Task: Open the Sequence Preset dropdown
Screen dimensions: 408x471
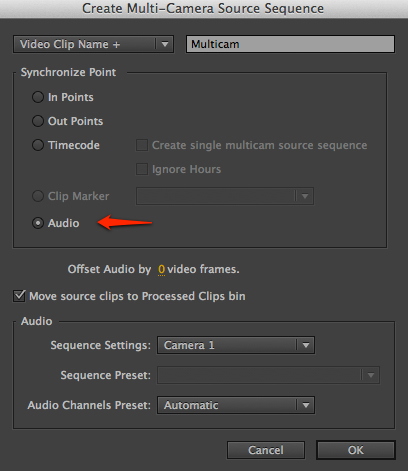Action: pyautogui.click(x=268, y=375)
